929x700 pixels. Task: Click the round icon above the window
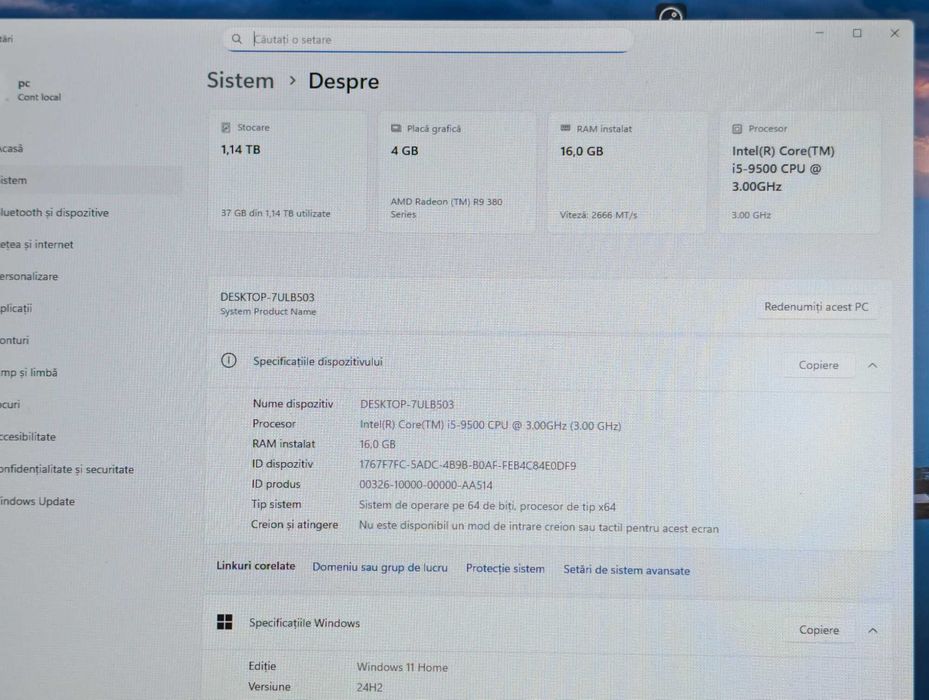coord(671,13)
